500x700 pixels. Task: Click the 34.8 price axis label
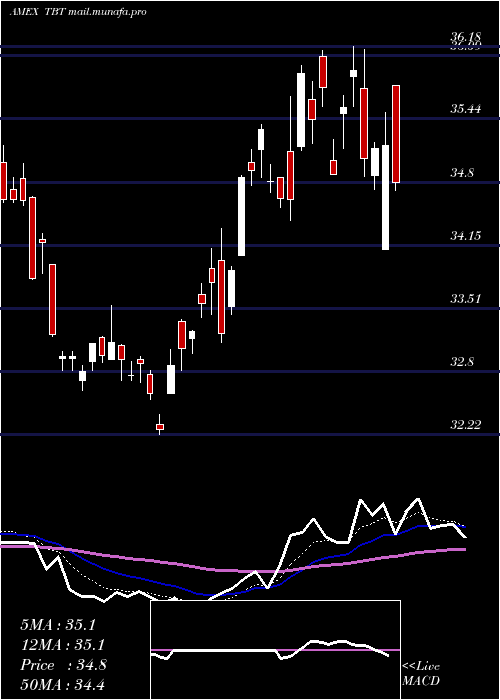(x=462, y=172)
